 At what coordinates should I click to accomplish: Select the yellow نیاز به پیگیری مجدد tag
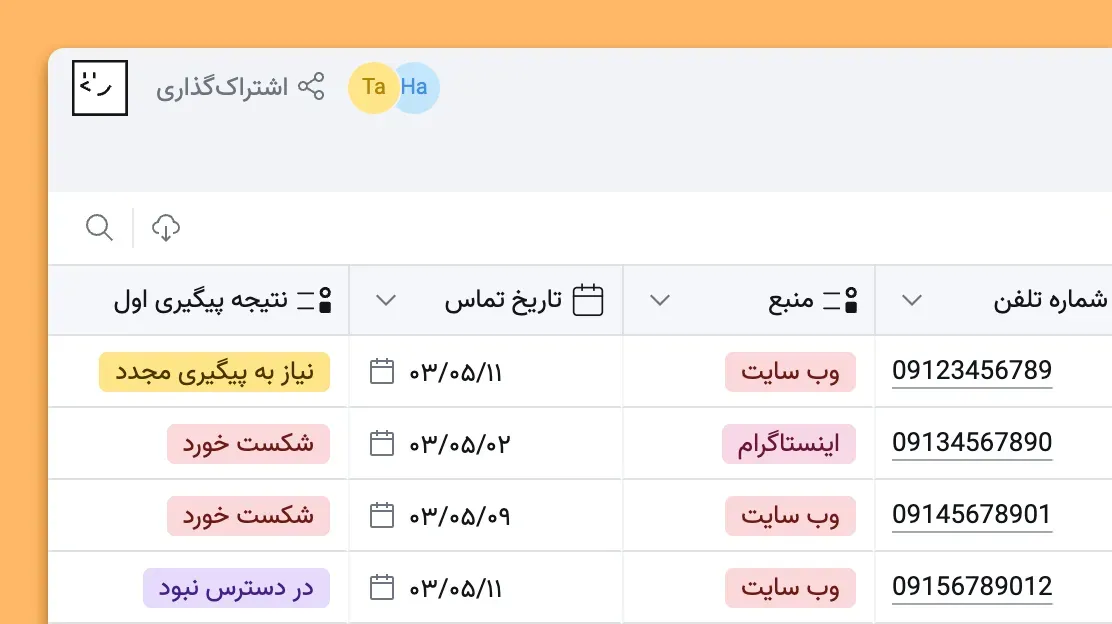click(214, 371)
